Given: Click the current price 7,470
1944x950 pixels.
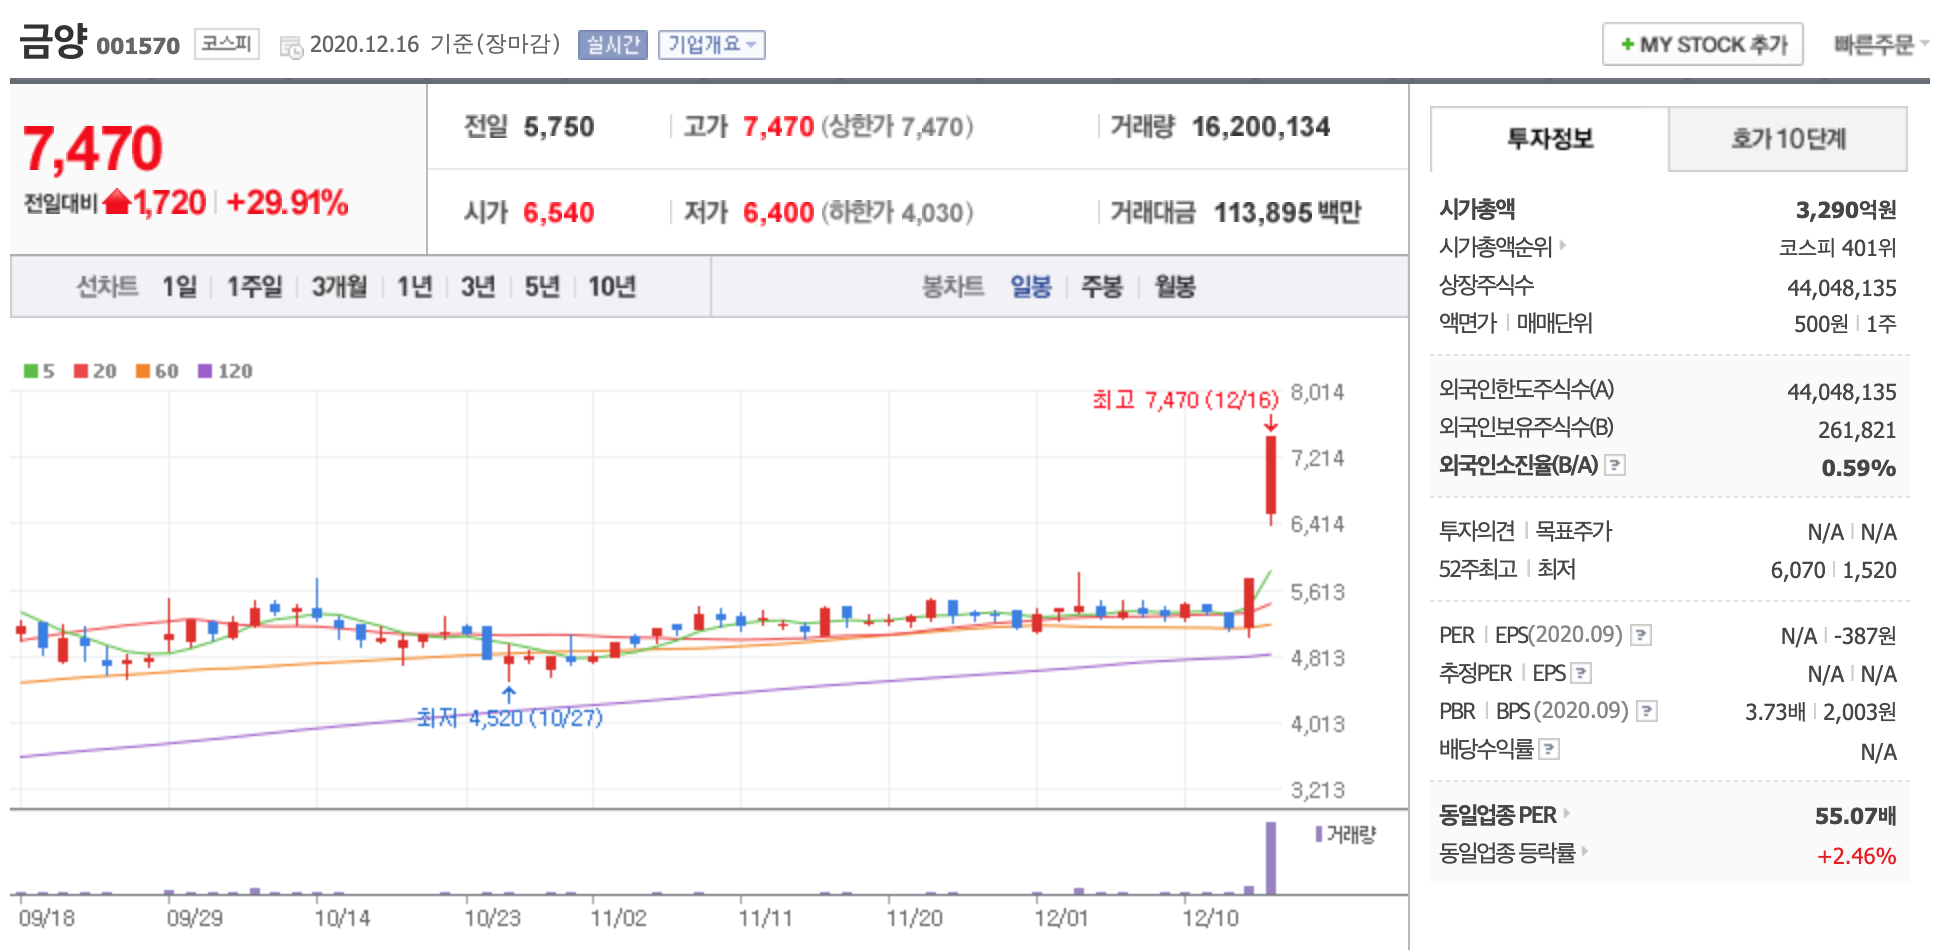Looking at the screenshot, I should pos(92,149).
